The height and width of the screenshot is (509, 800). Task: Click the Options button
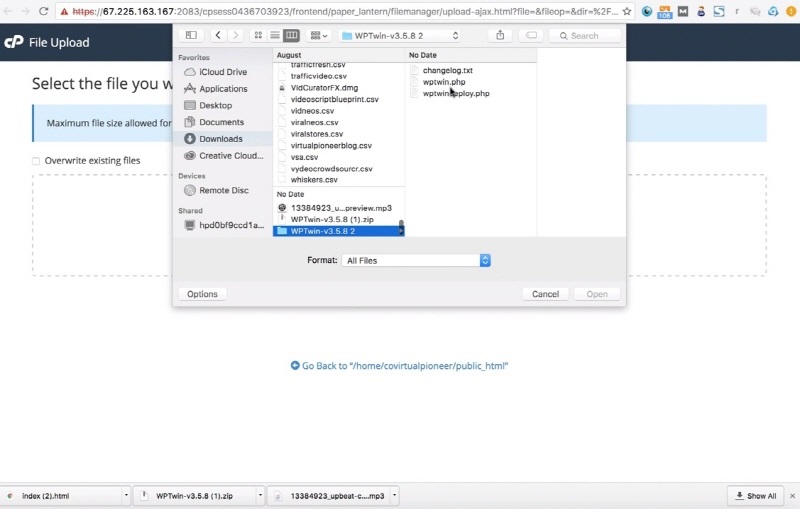202,294
